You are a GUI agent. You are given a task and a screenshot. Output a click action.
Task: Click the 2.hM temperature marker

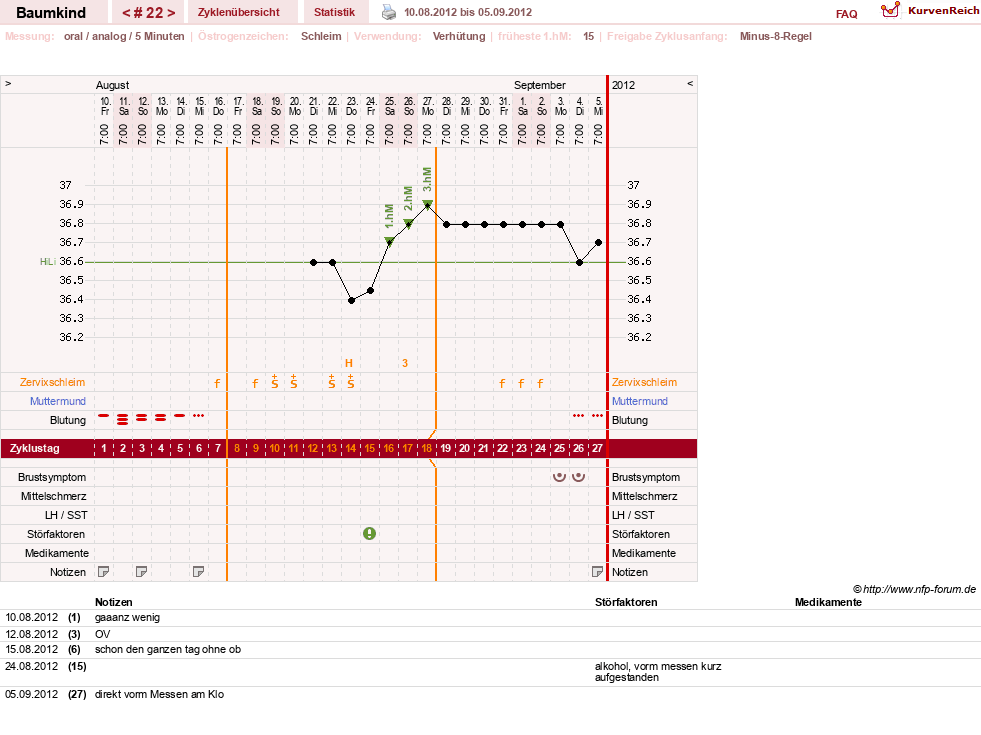(408, 223)
